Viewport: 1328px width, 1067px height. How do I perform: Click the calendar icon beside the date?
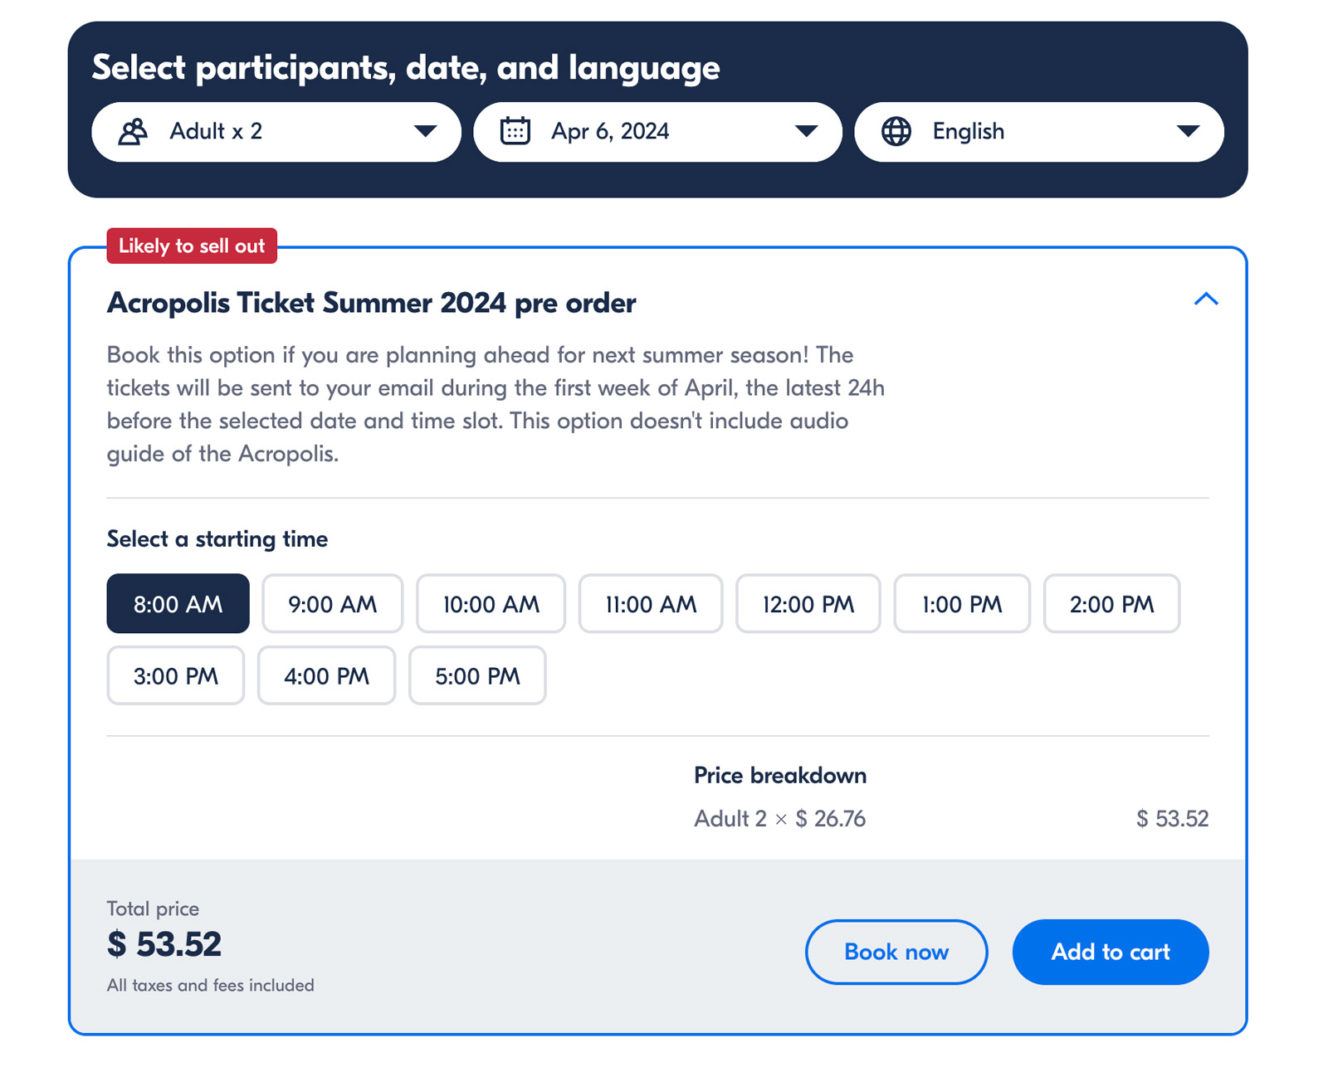[x=515, y=132]
